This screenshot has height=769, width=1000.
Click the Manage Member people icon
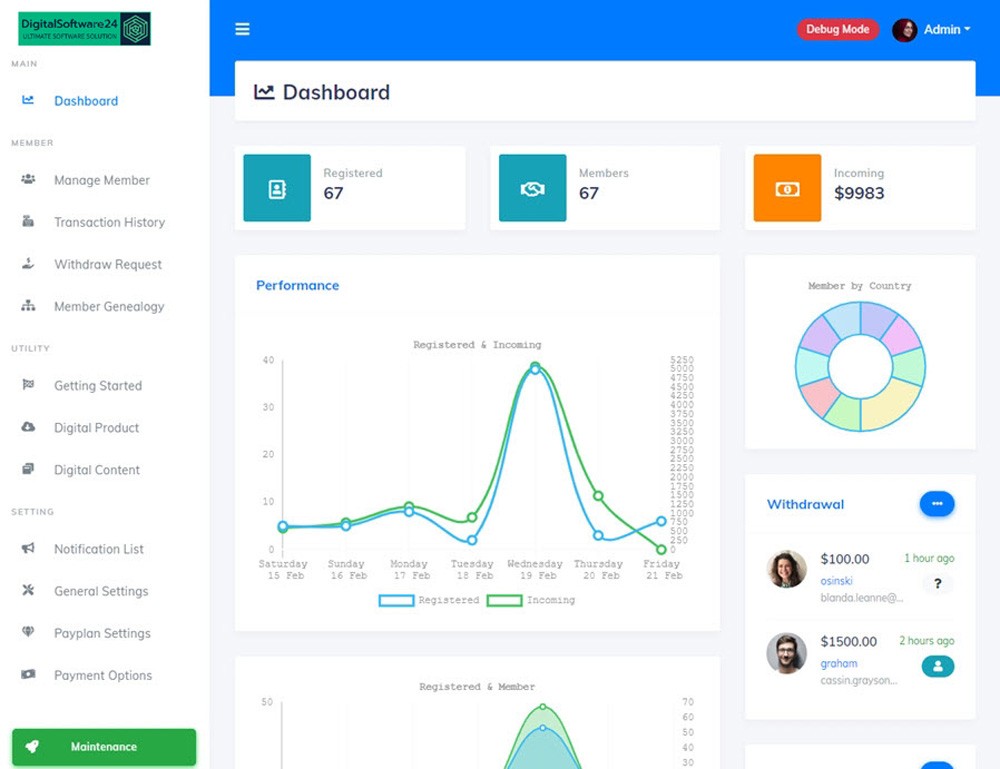(28, 180)
